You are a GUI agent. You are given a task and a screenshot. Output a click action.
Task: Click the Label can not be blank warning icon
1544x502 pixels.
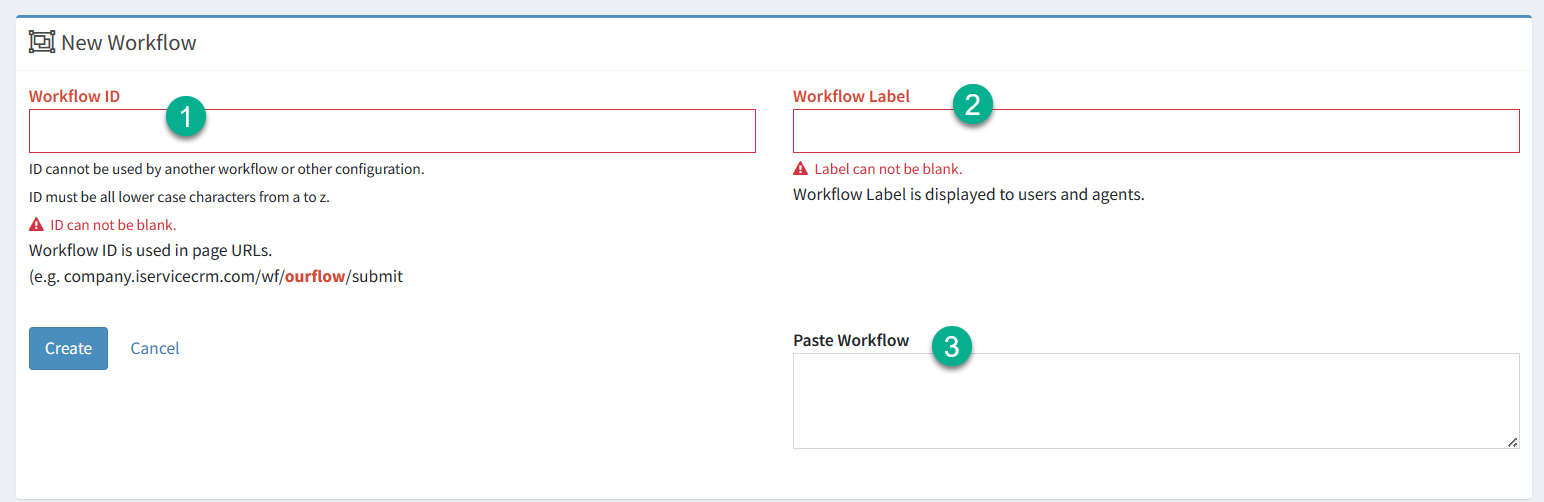[x=800, y=169]
